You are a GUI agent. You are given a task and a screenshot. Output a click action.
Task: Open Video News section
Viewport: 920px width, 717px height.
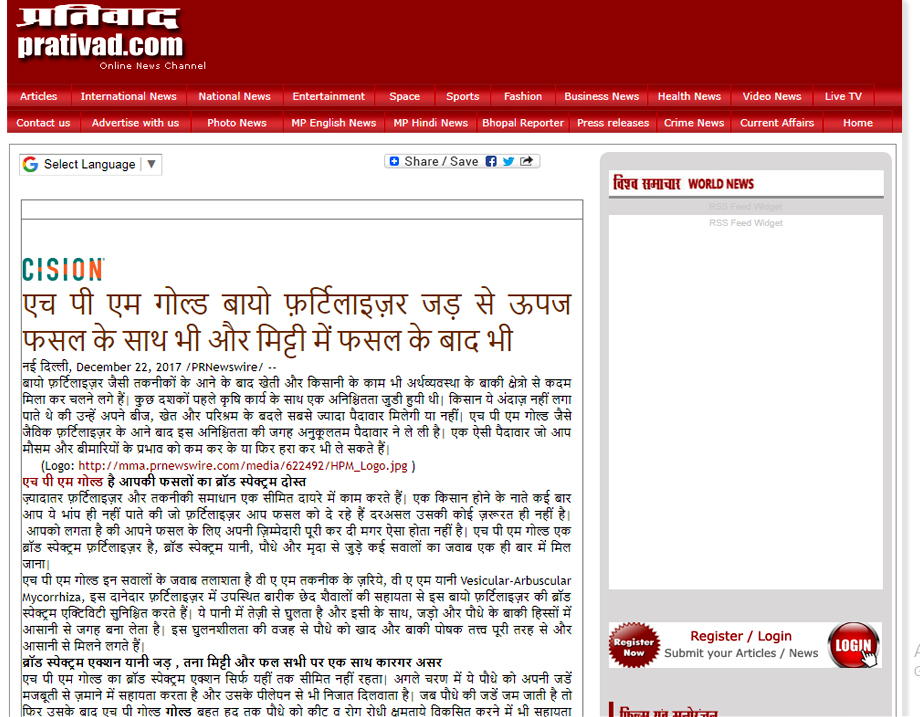click(x=772, y=96)
